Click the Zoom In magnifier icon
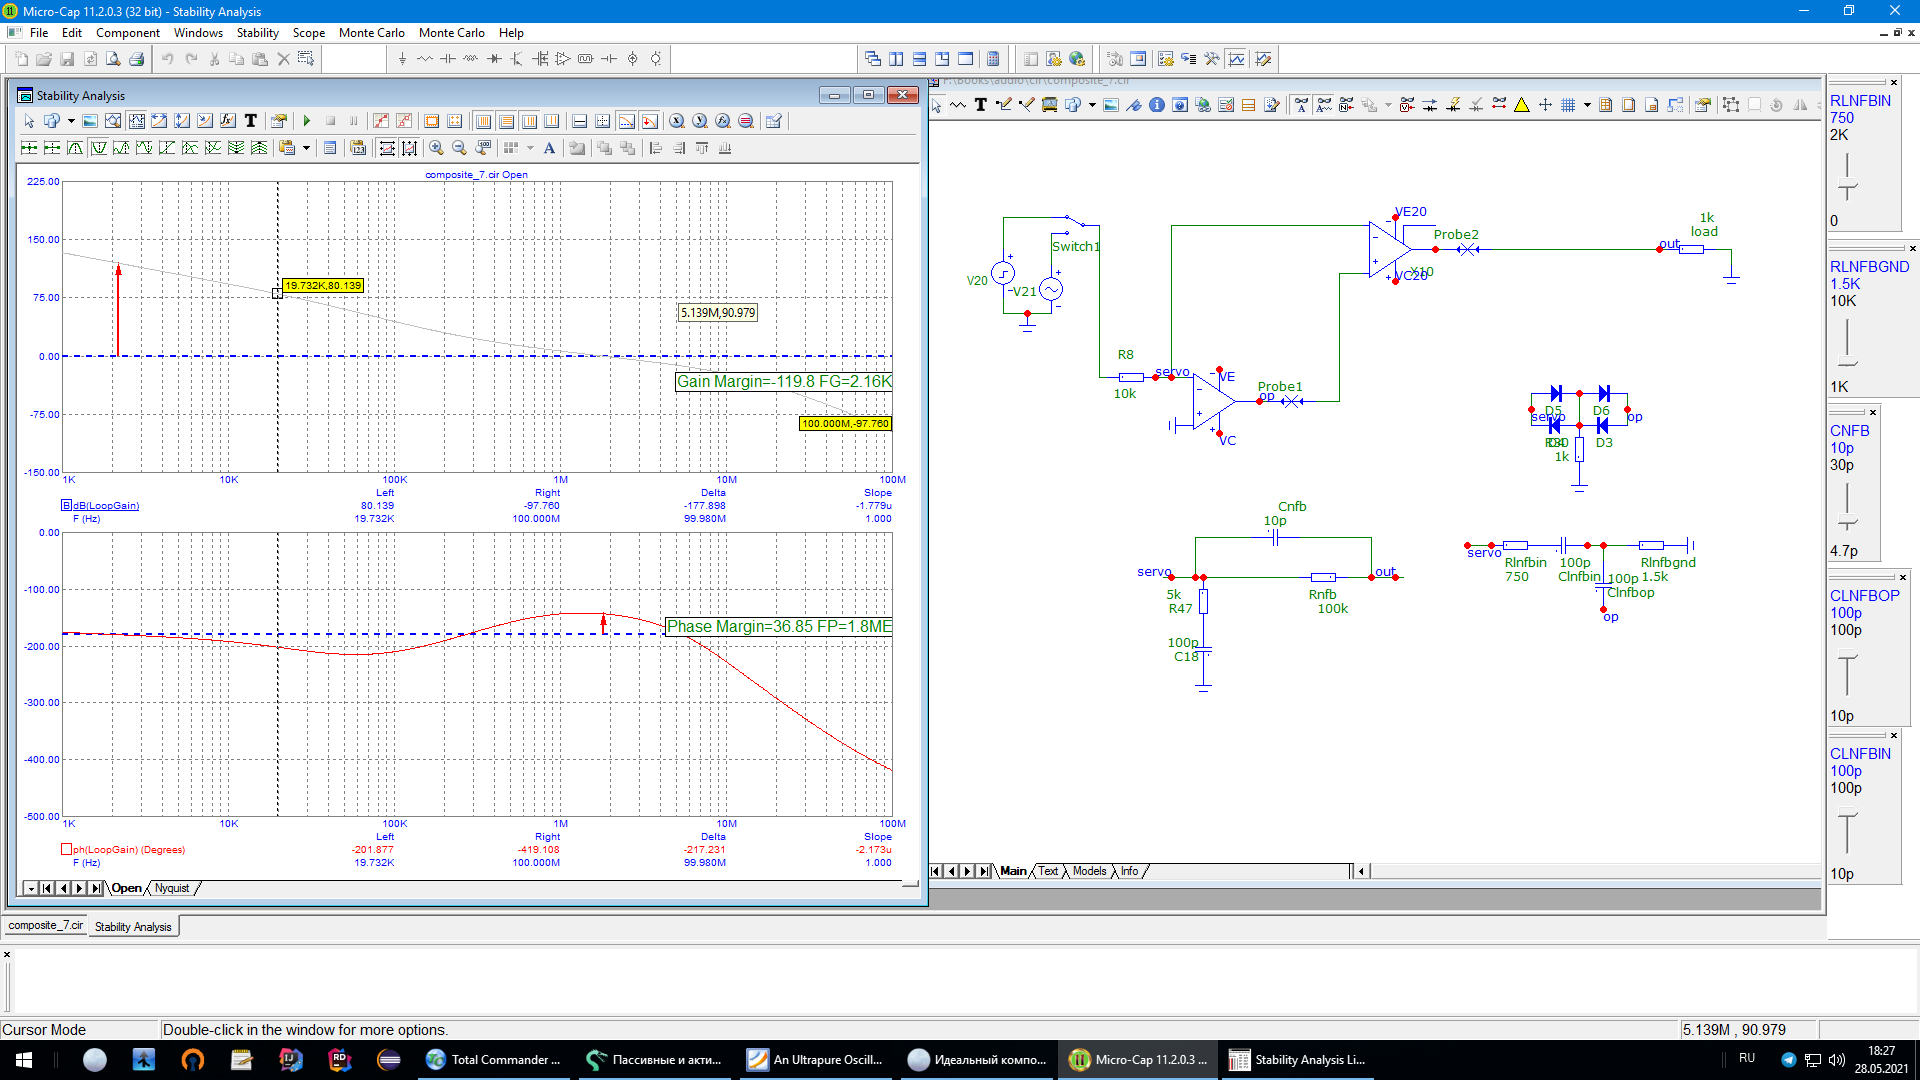The image size is (1920, 1080). tap(436, 148)
